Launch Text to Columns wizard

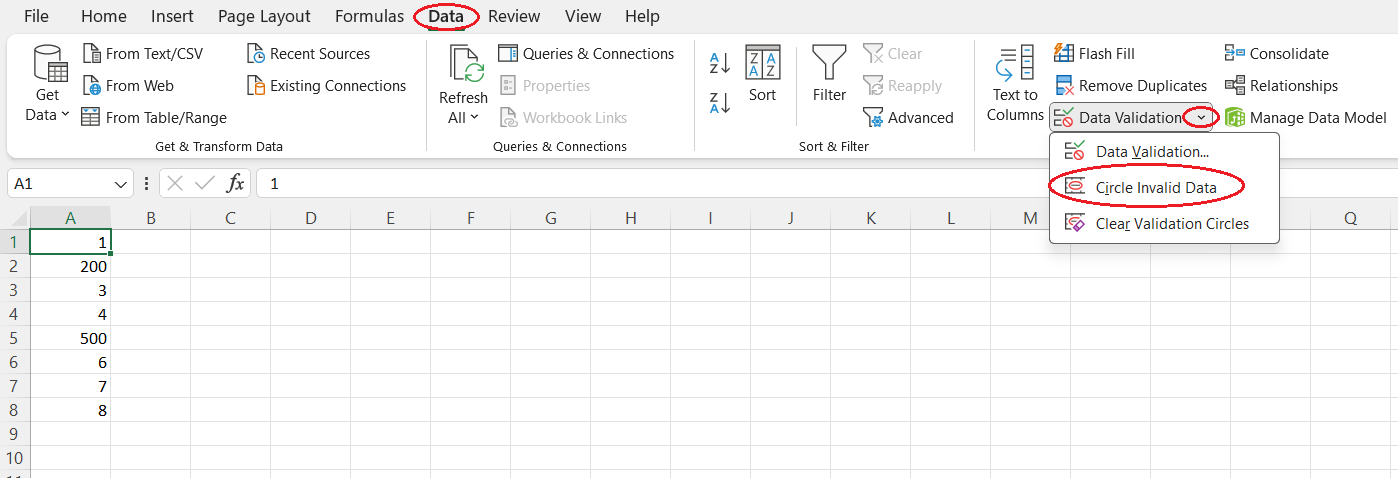1015,84
